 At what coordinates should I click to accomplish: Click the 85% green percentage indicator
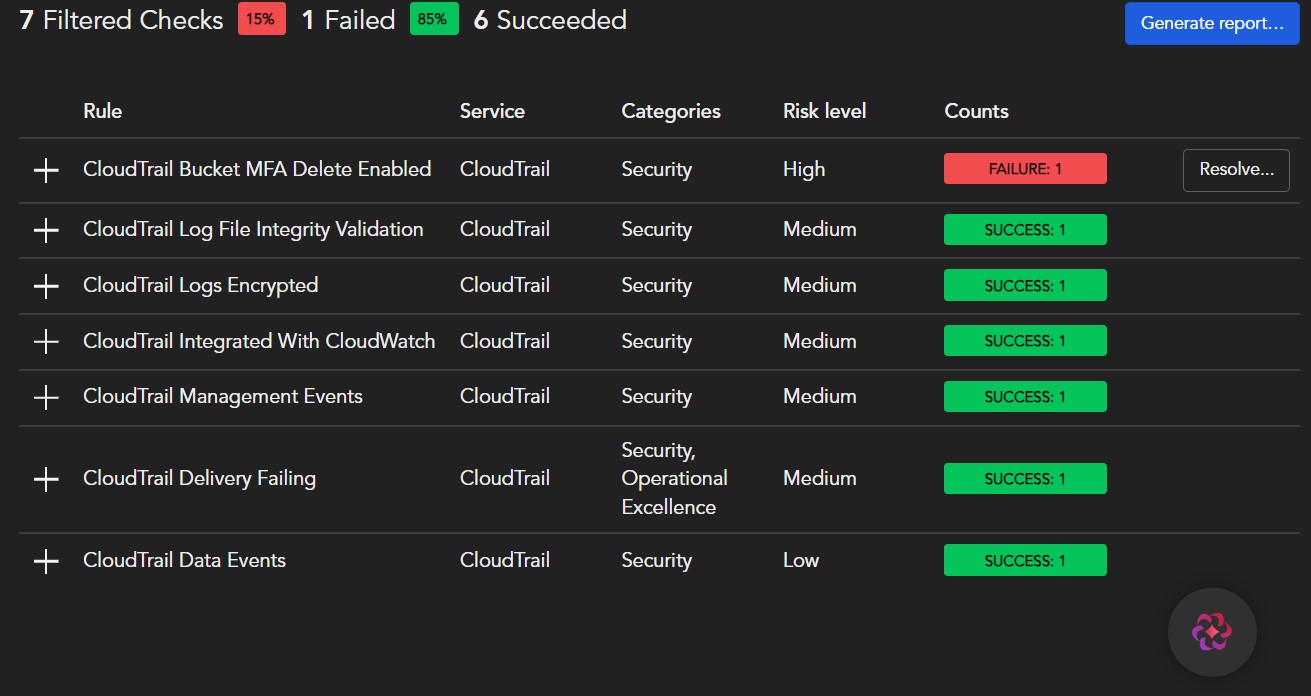point(433,18)
